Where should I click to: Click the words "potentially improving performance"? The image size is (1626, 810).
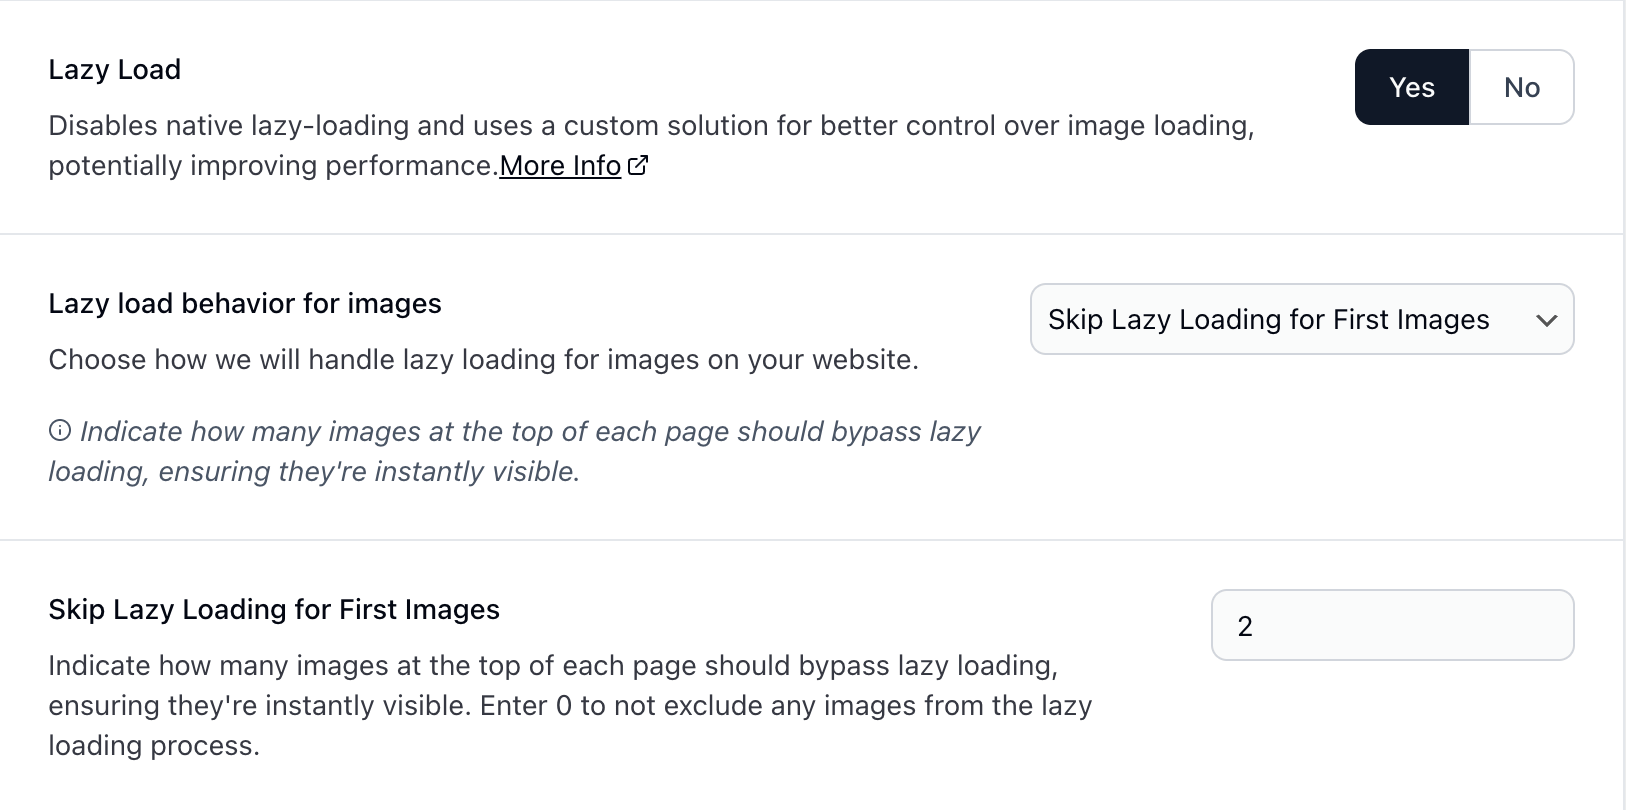(272, 166)
